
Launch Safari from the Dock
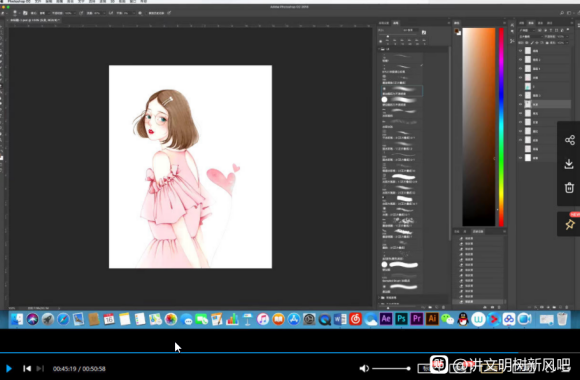click(x=63, y=319)
